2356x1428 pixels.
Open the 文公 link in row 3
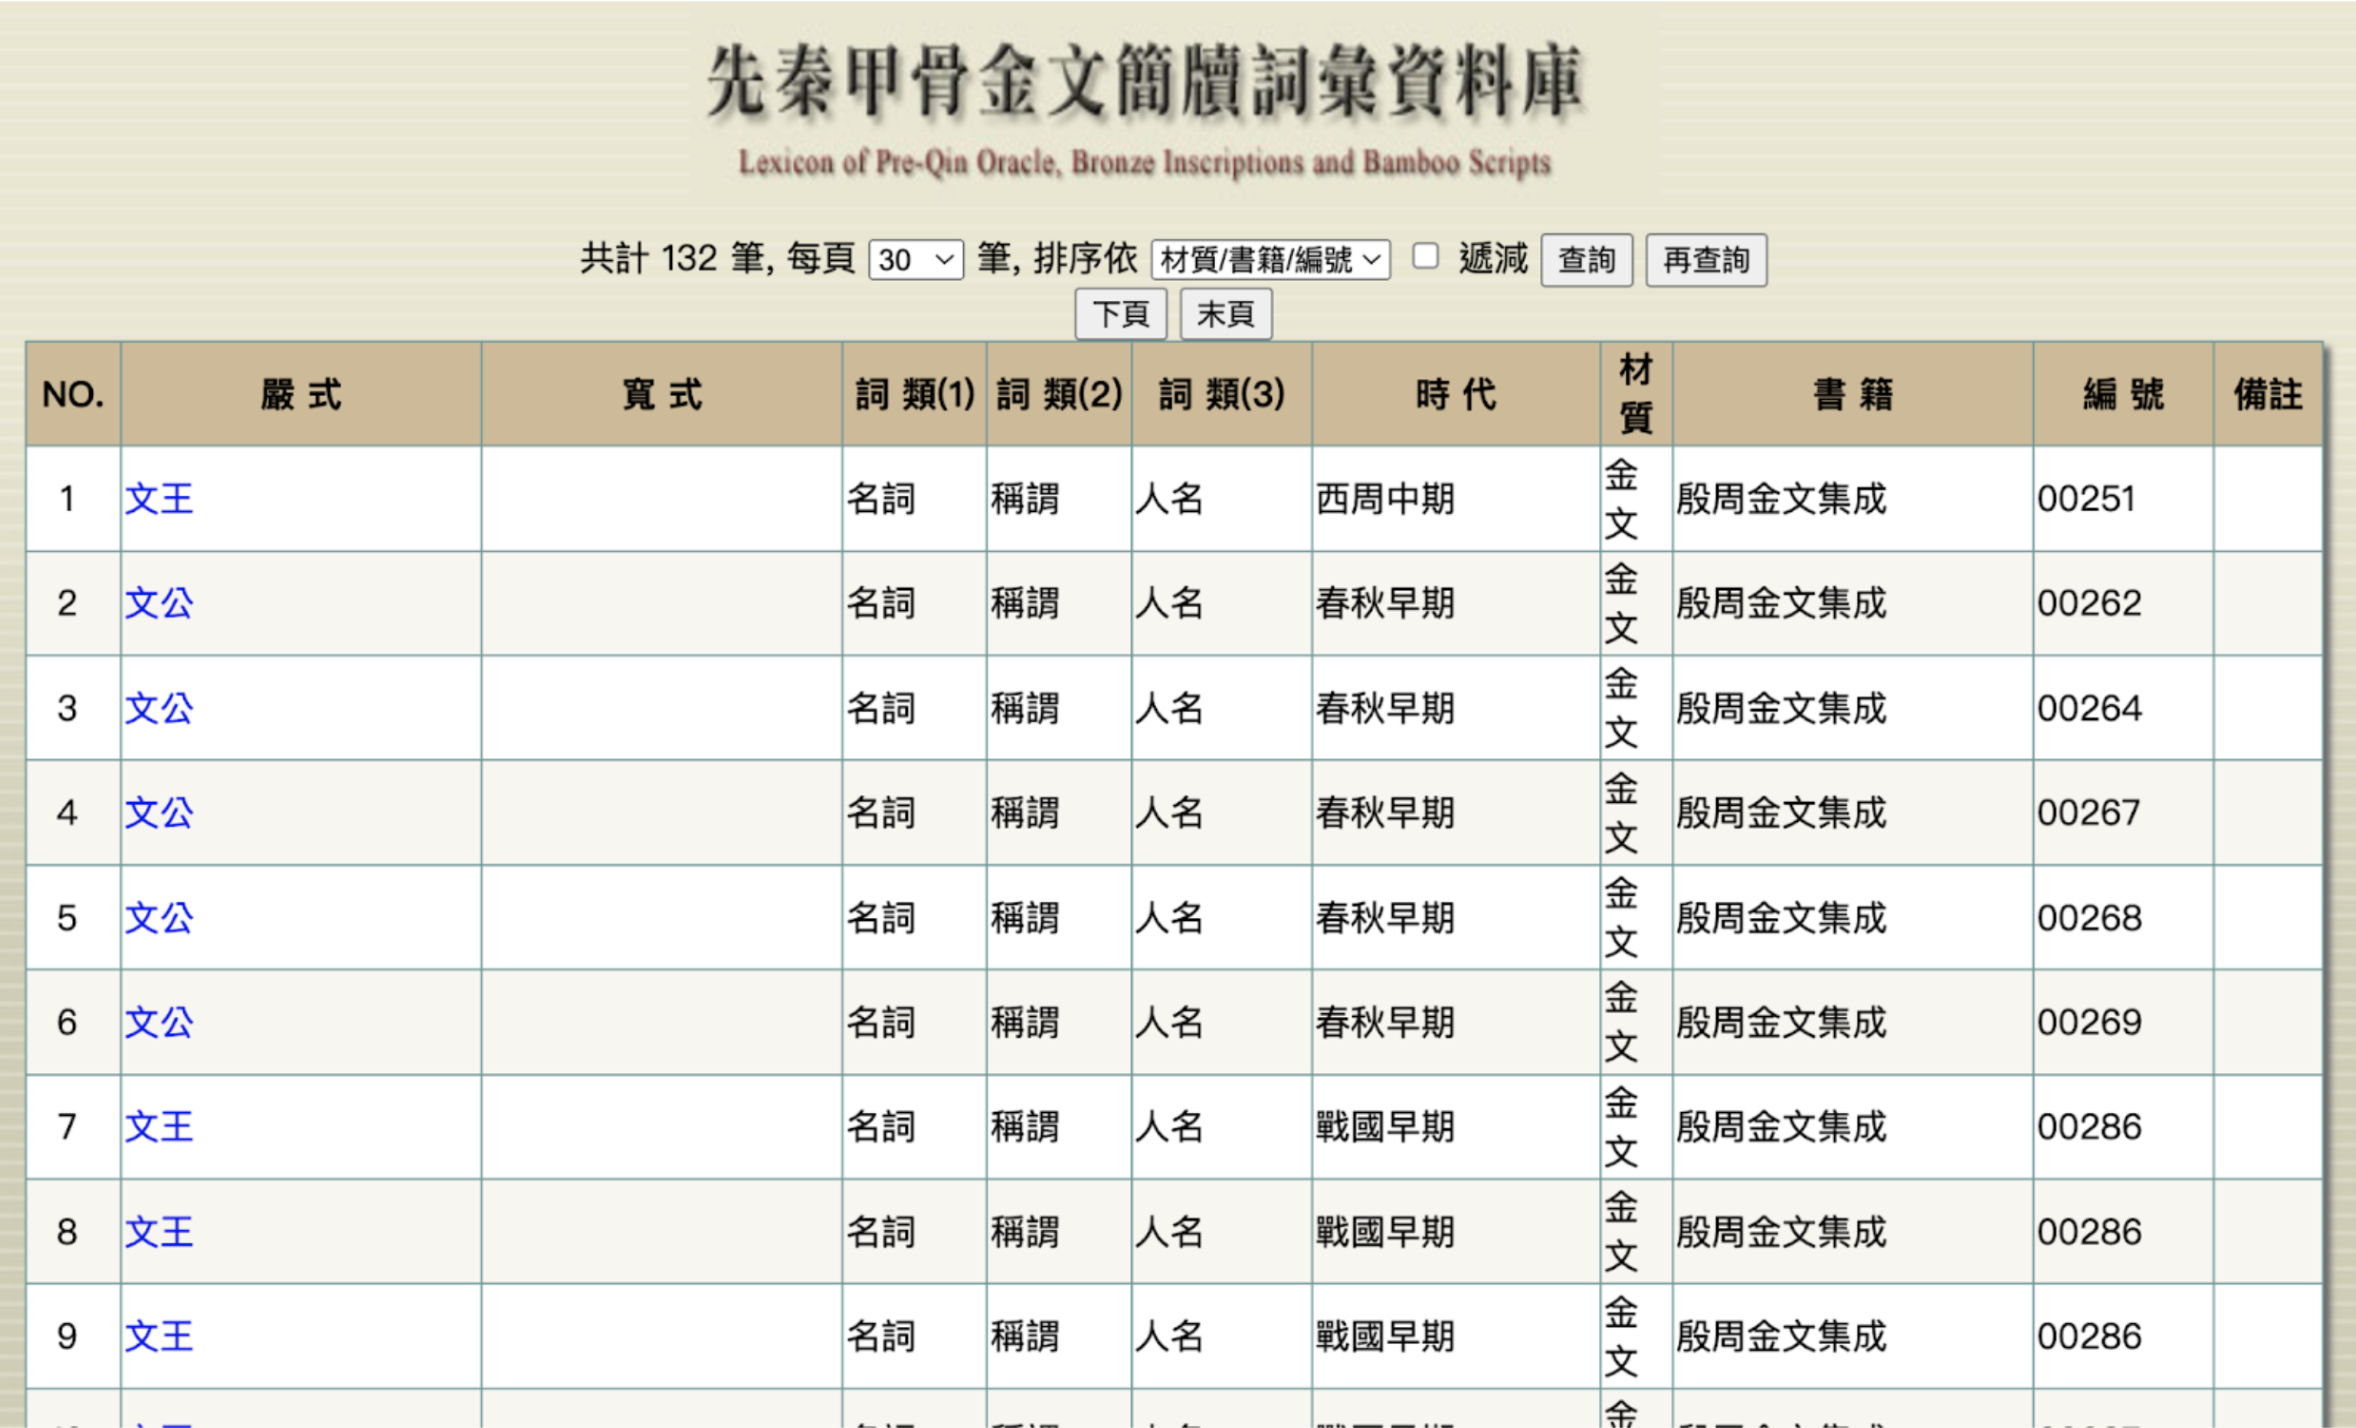pyautogui.click(x=159, y=708)
